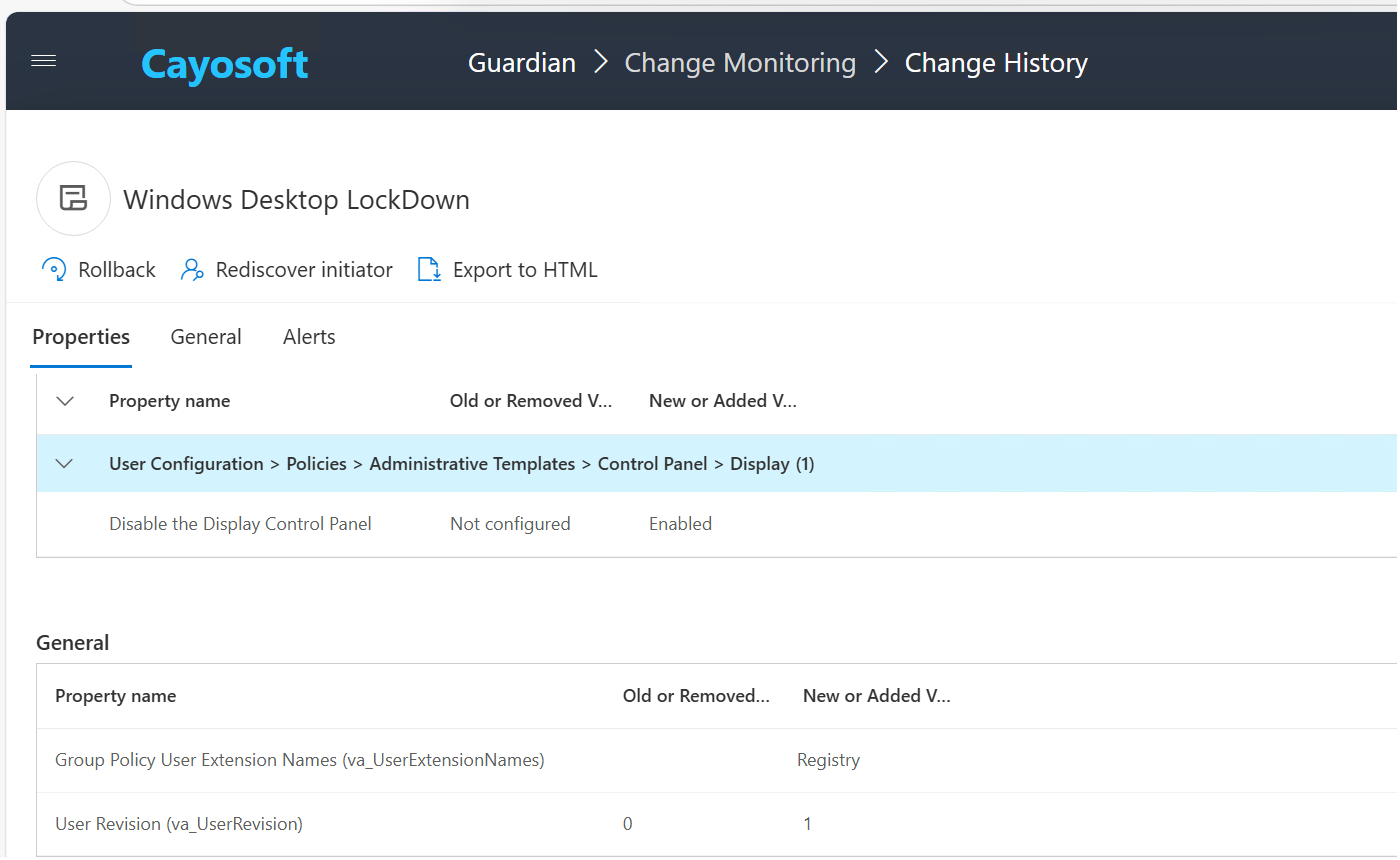The image size is (1400, 860).
Task: Click the Group Policy User Extension Names row
Action: pyautogui.click(x=299, y=760)
